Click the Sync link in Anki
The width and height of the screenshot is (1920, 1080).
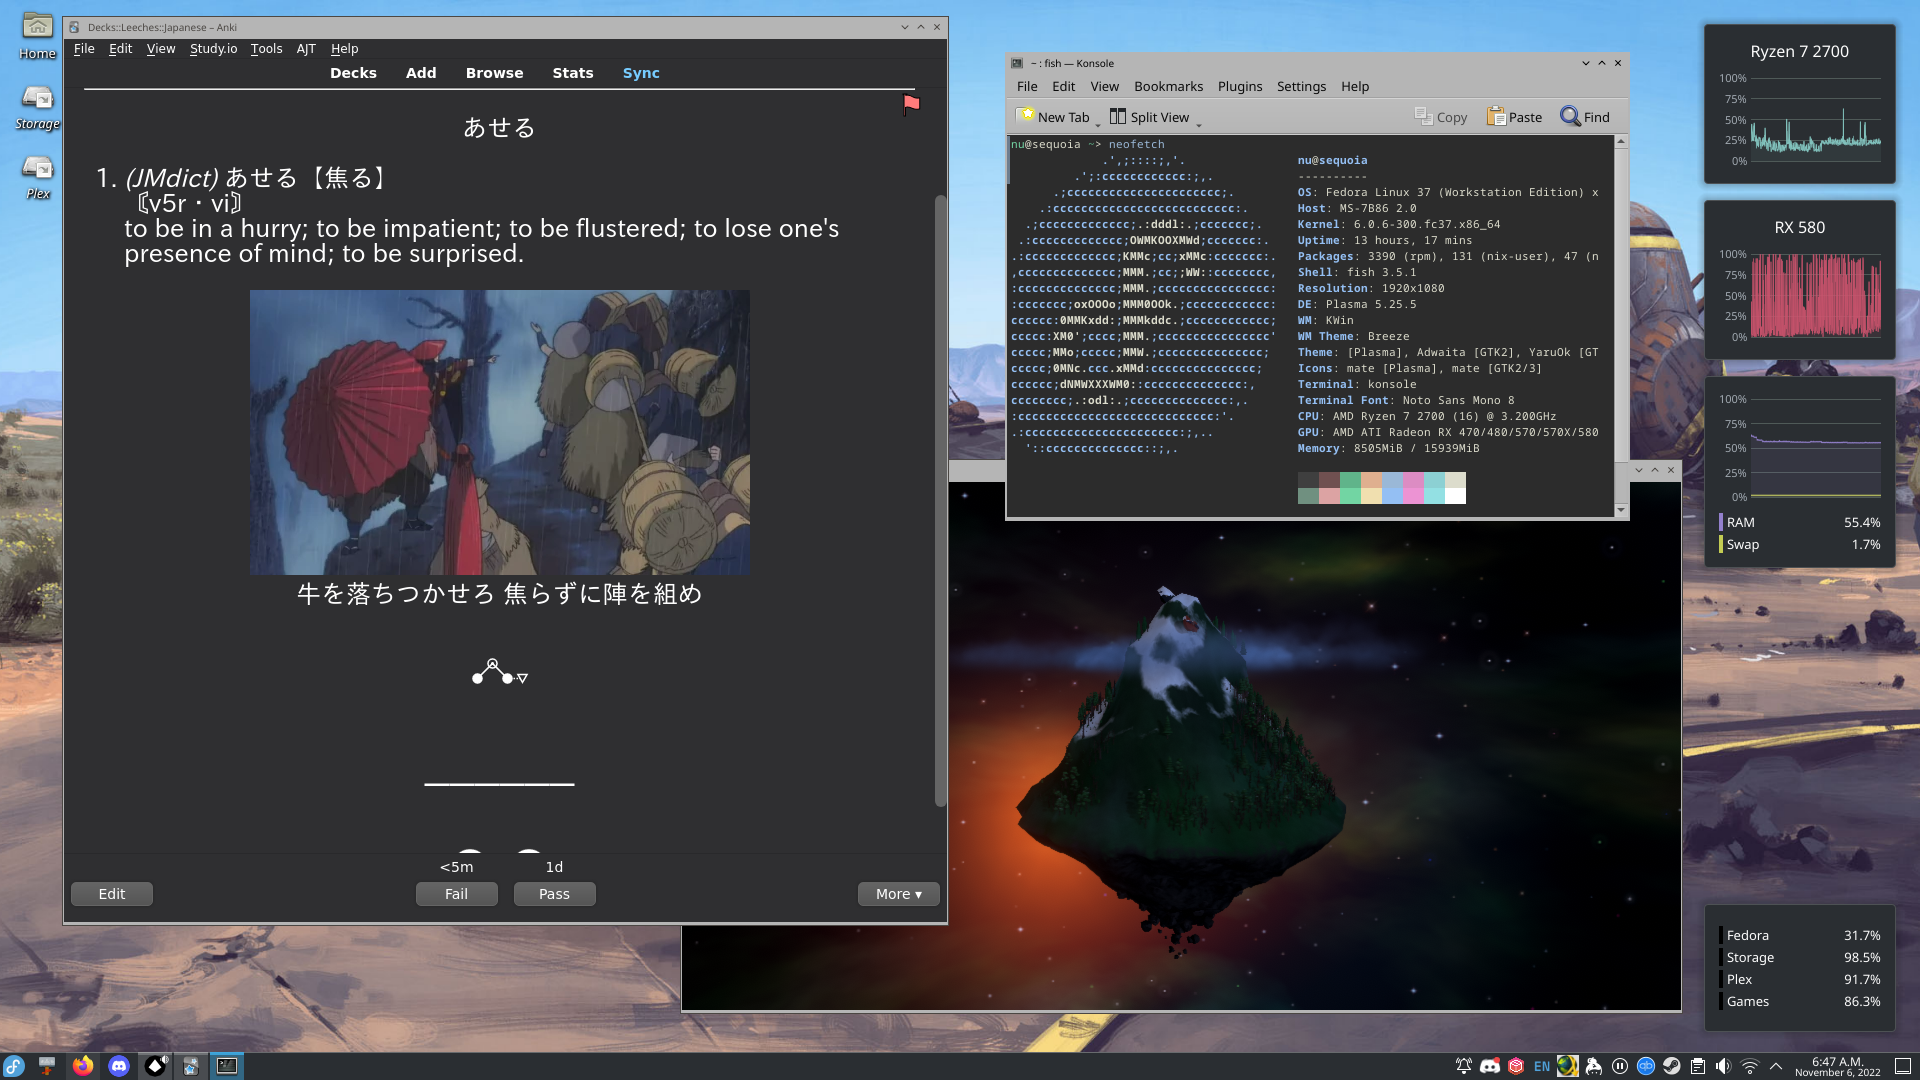click(x=641, y=73)
